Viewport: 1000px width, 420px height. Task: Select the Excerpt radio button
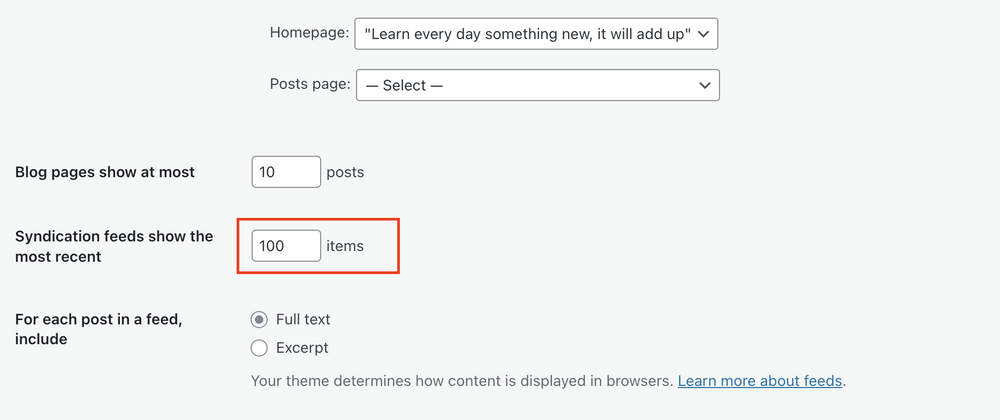pos(260,348)
